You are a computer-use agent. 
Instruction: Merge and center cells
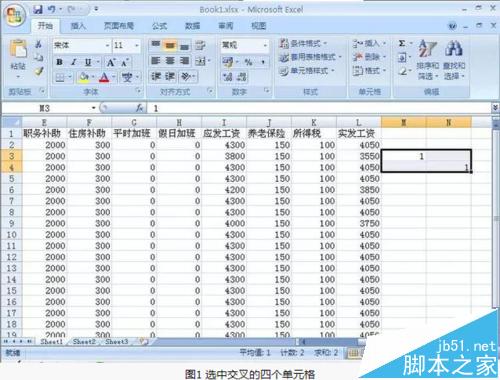click(201, 61)
